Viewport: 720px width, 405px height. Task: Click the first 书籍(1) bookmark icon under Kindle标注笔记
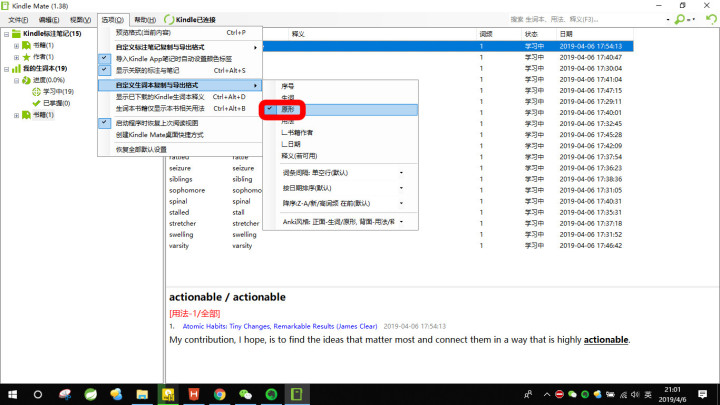(x=27, y=45)
